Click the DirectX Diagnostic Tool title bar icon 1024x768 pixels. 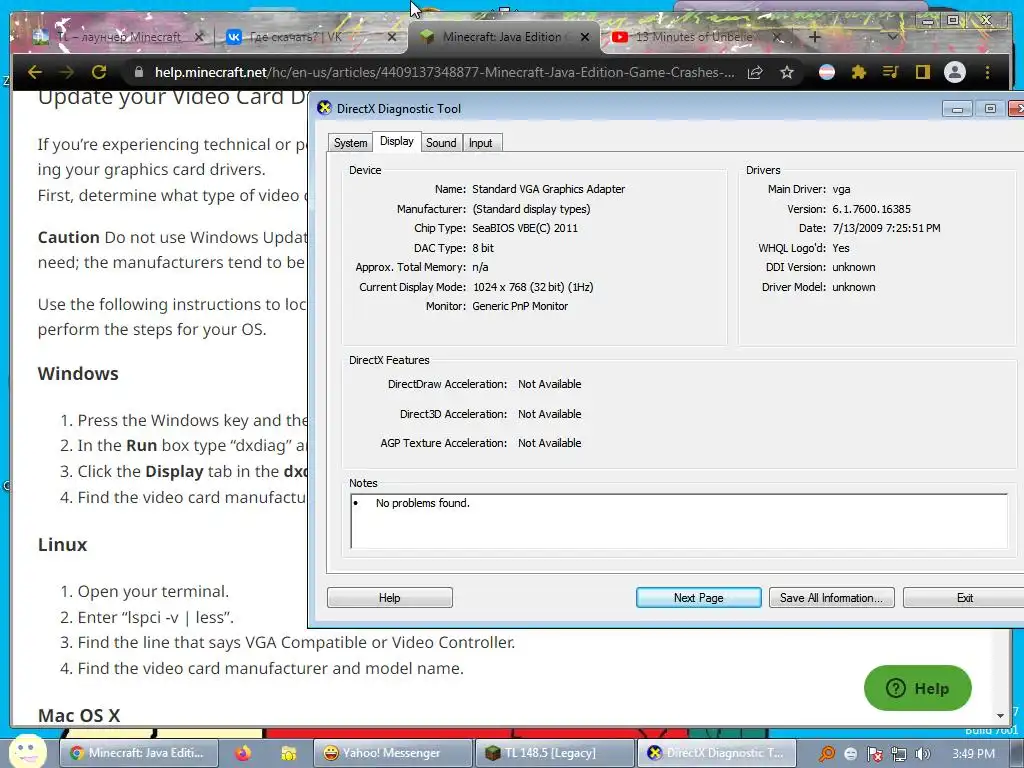(x=324, y=108)
